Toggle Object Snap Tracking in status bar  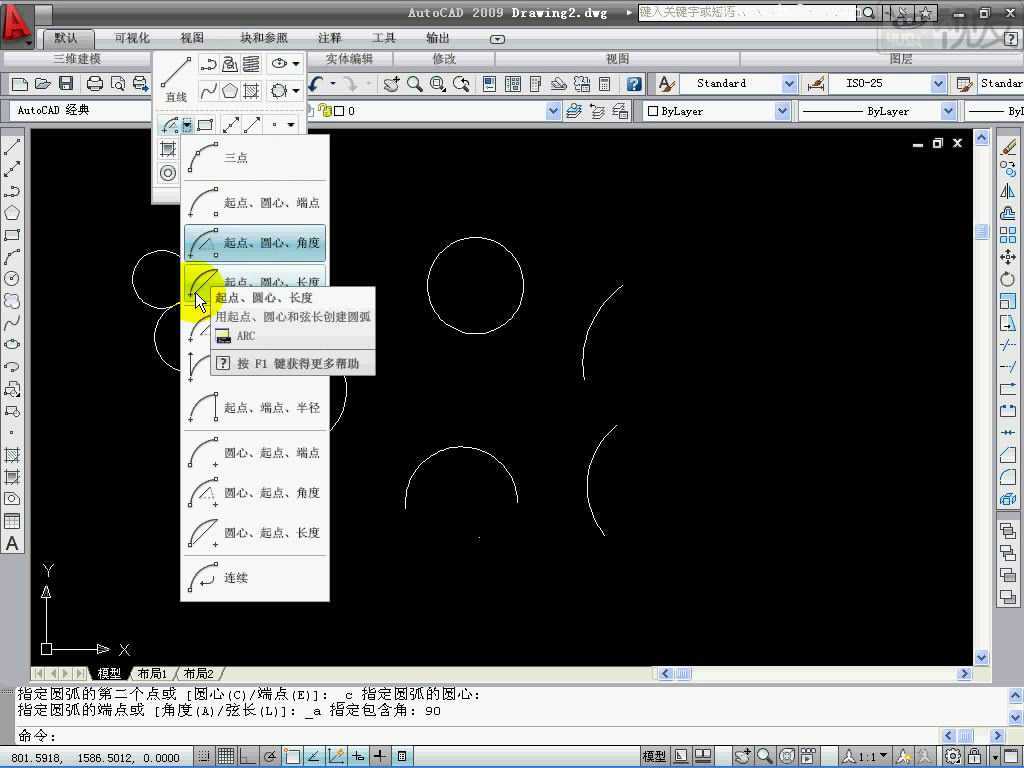(314, 756)
